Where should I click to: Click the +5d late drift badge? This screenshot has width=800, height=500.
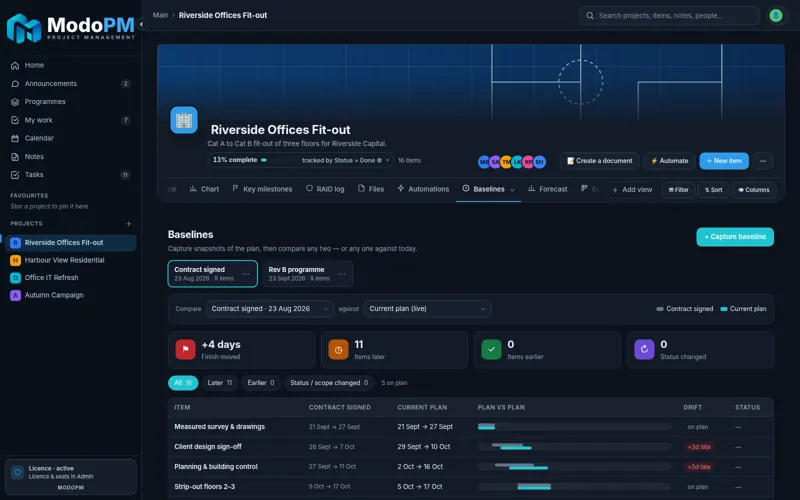[x=698, y=467]
